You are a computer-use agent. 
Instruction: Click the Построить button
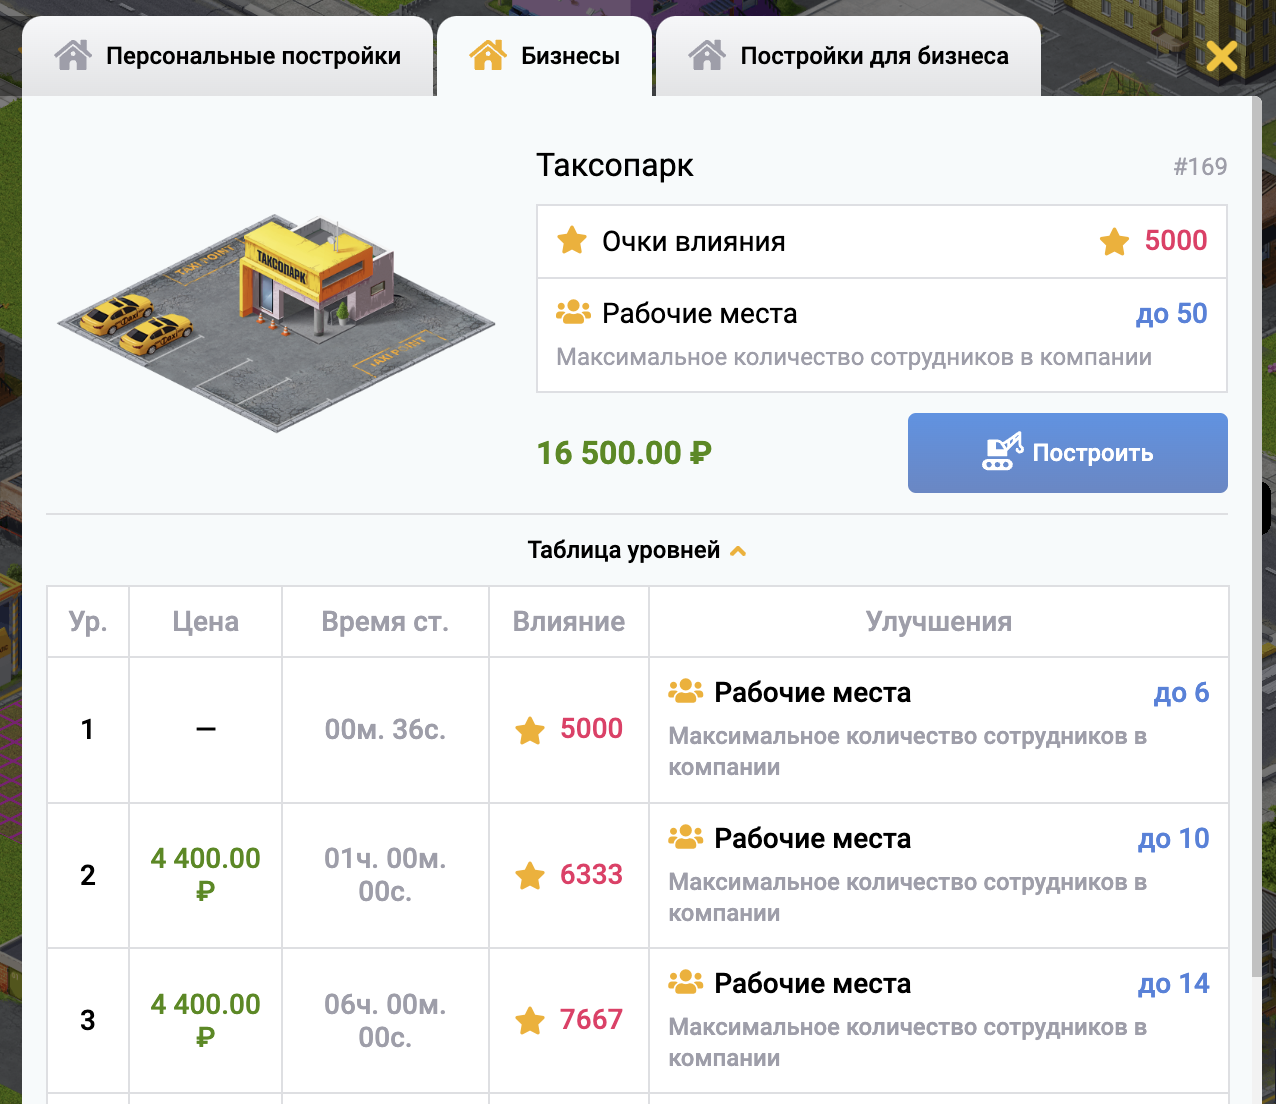(x=1067, y=453)
